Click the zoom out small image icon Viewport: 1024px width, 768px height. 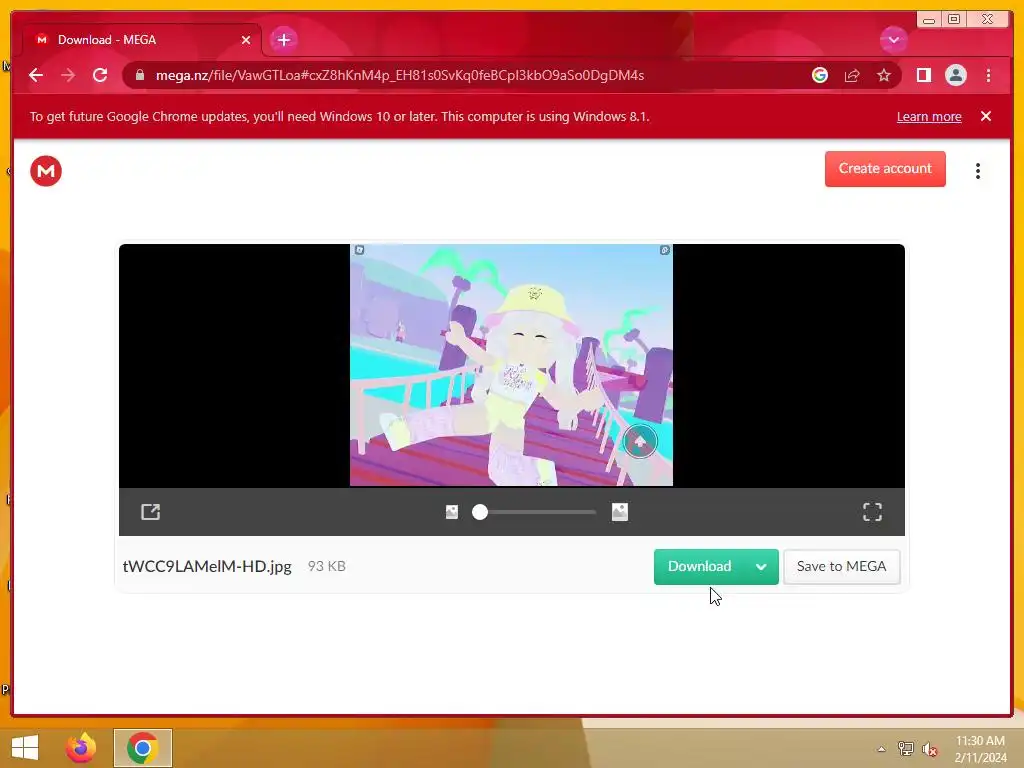tap(452, 512)
